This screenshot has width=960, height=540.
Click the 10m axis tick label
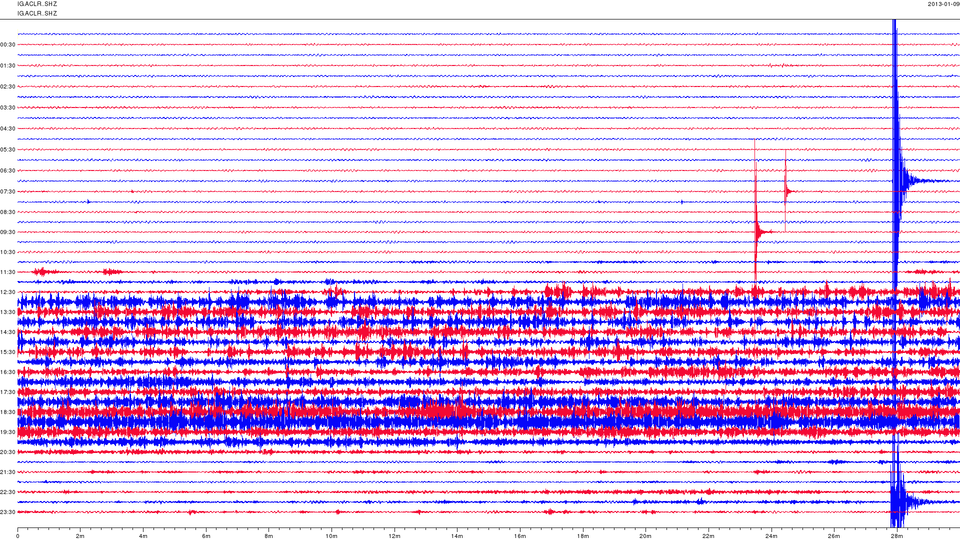(331, 536)
